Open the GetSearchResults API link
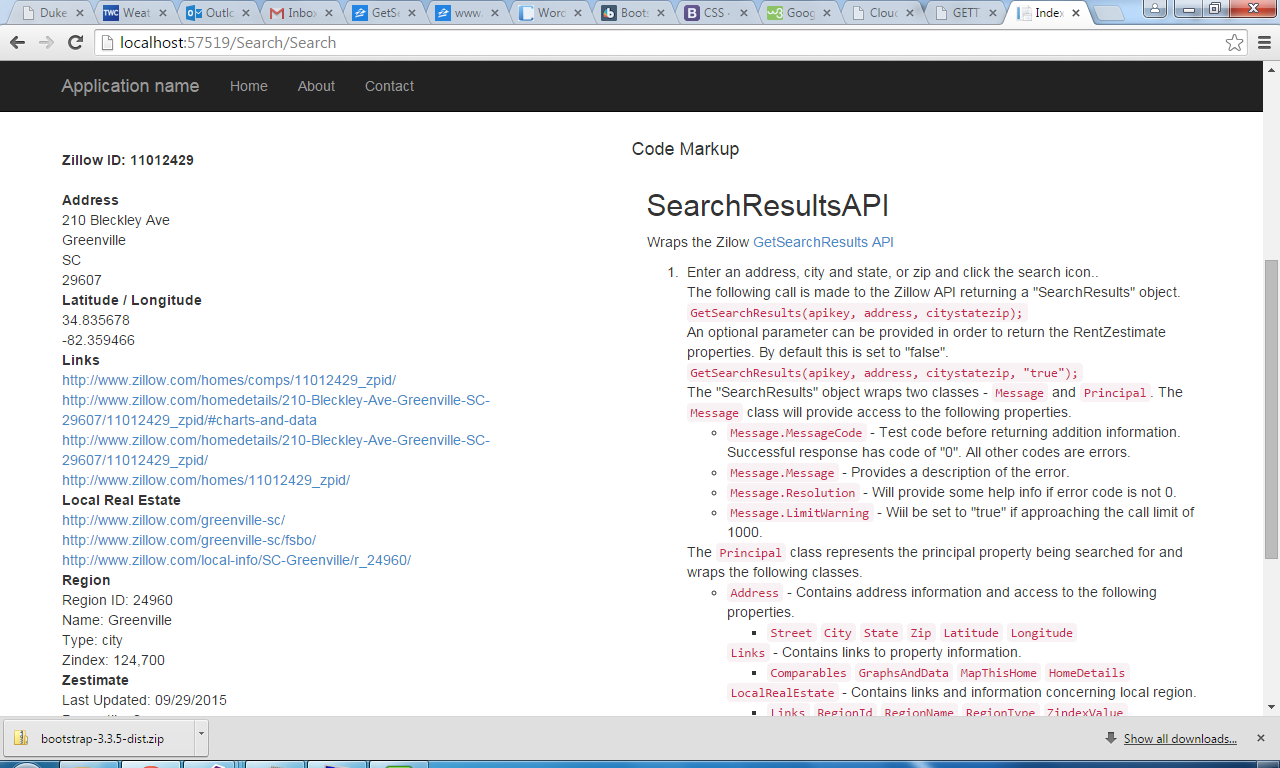The height and width of the screenshot is (768, 1280). pos(823,242)
